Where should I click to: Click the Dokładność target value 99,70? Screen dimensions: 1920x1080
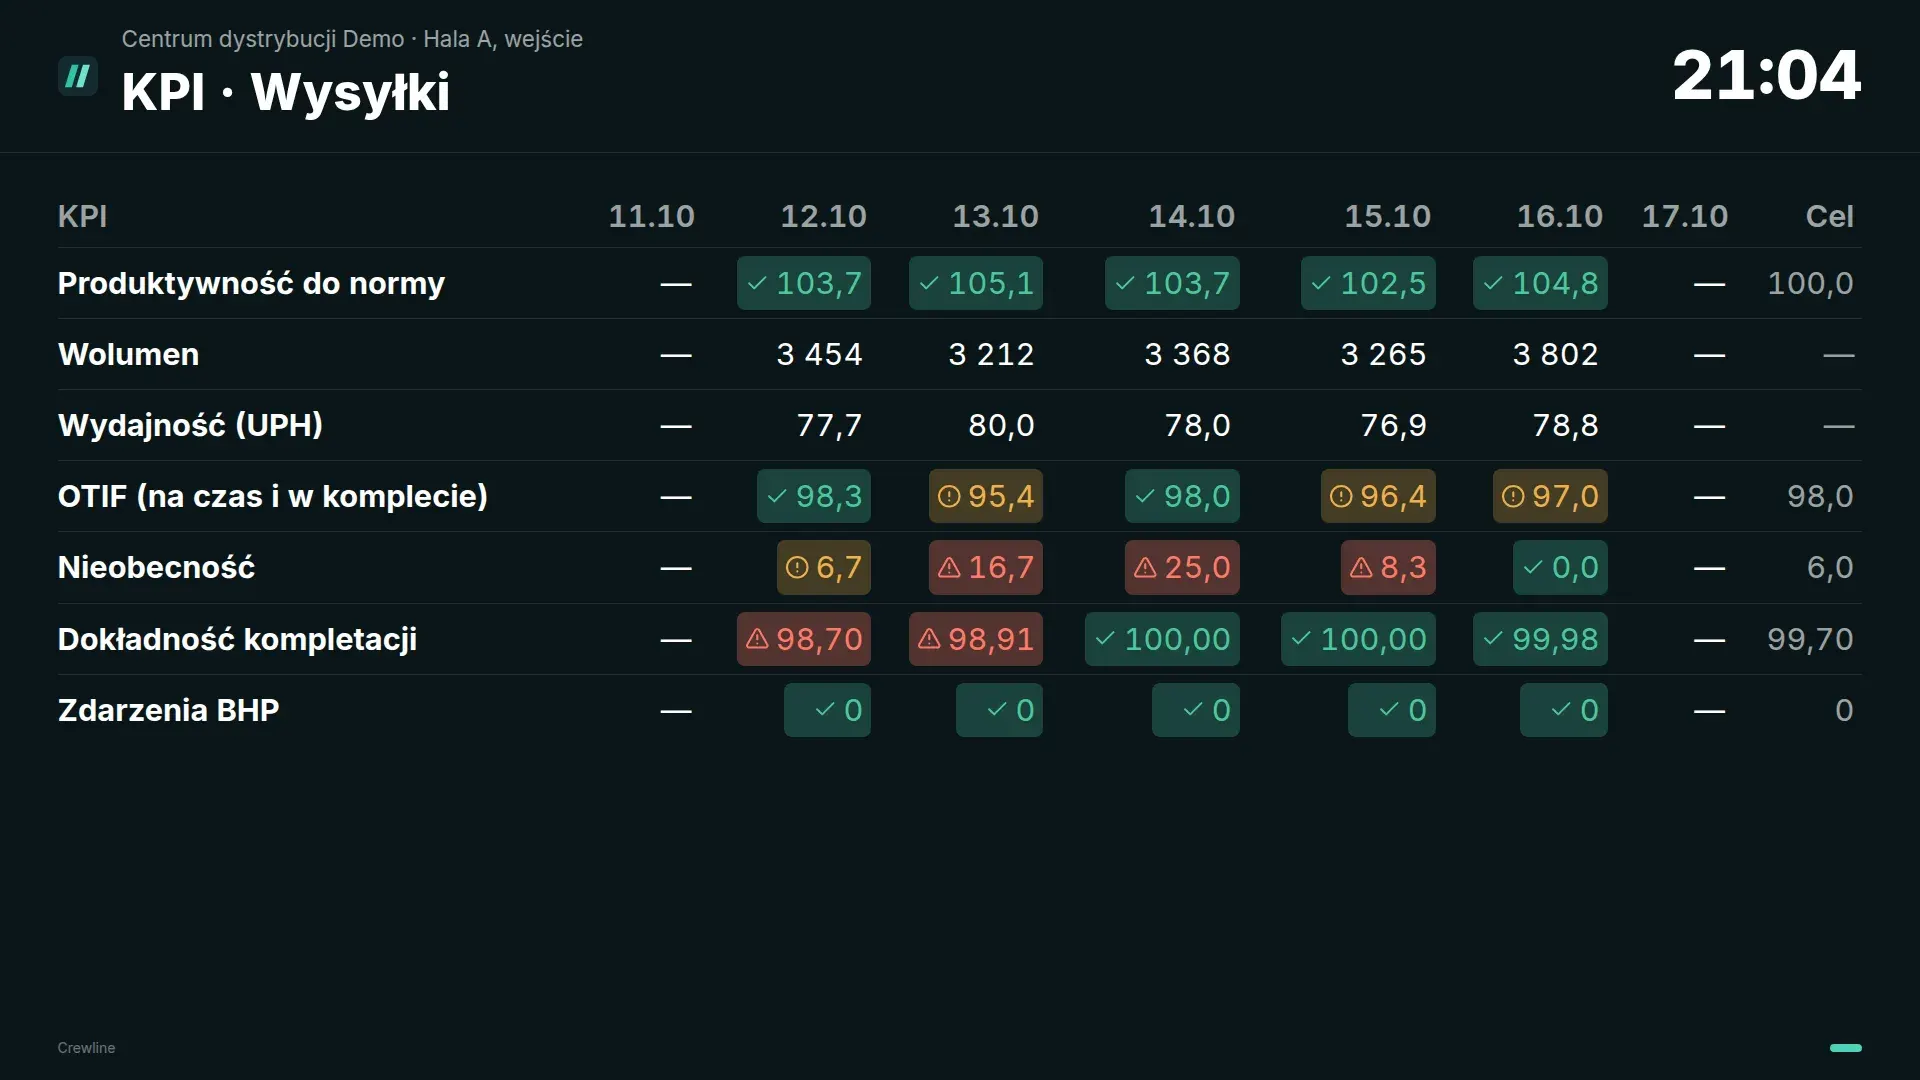(1810, 639)
